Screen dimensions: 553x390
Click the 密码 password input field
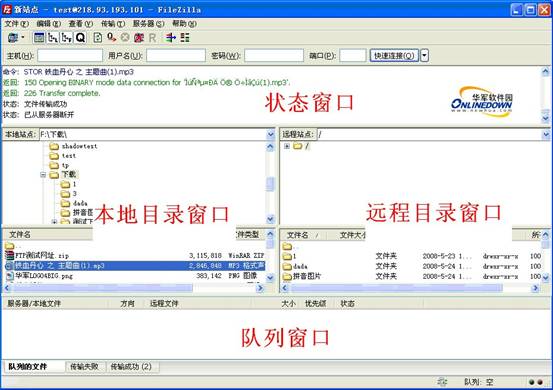[x=274, y=56]
